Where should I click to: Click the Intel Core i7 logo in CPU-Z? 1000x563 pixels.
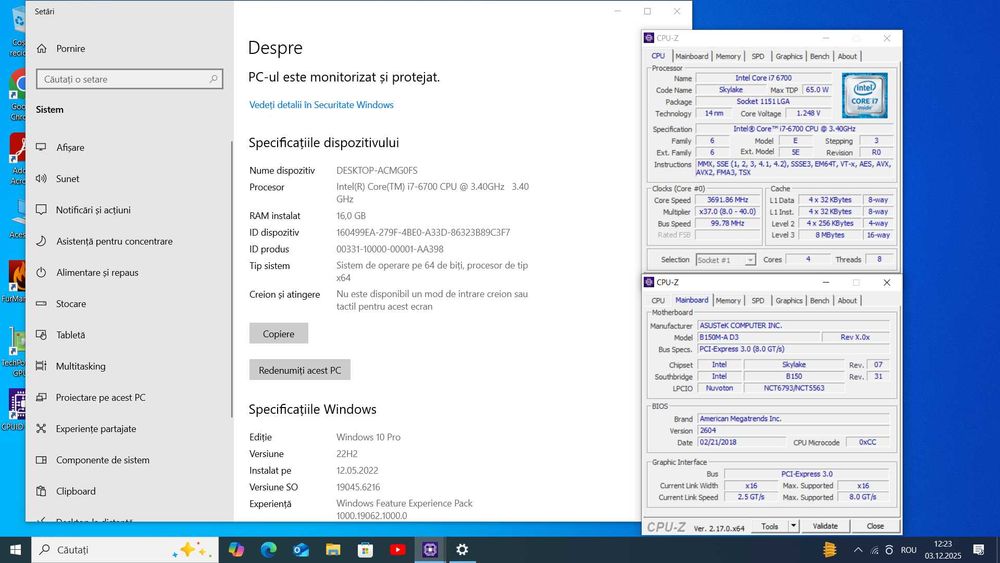[x=864, y=95]
